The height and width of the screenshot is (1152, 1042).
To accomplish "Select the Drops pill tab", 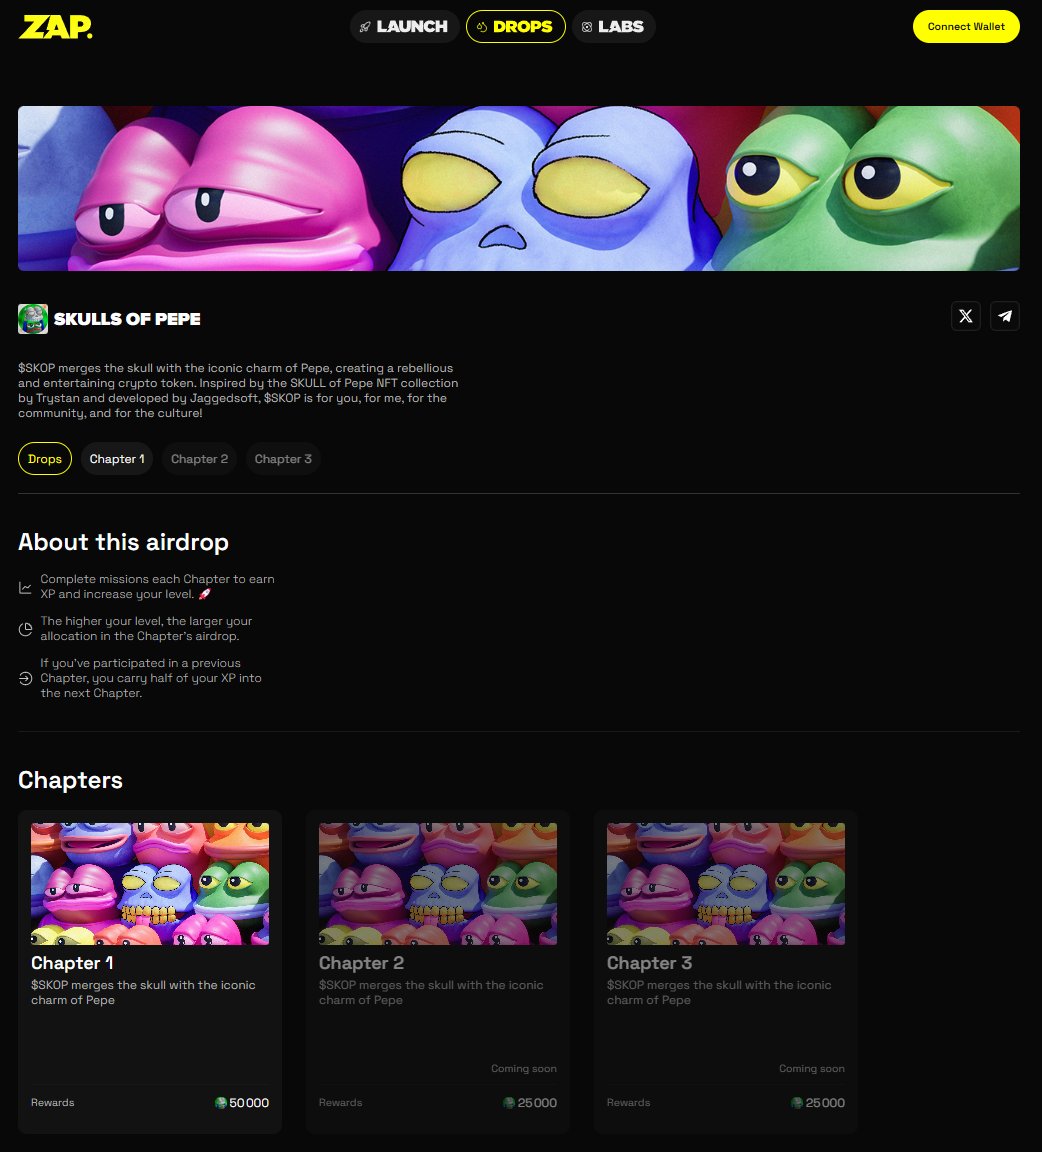I will point(45,458).
